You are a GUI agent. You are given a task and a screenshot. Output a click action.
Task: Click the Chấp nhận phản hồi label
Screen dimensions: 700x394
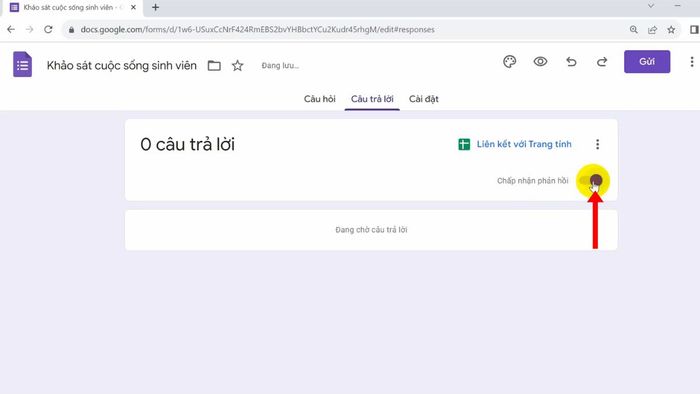(x=533, y=180)
